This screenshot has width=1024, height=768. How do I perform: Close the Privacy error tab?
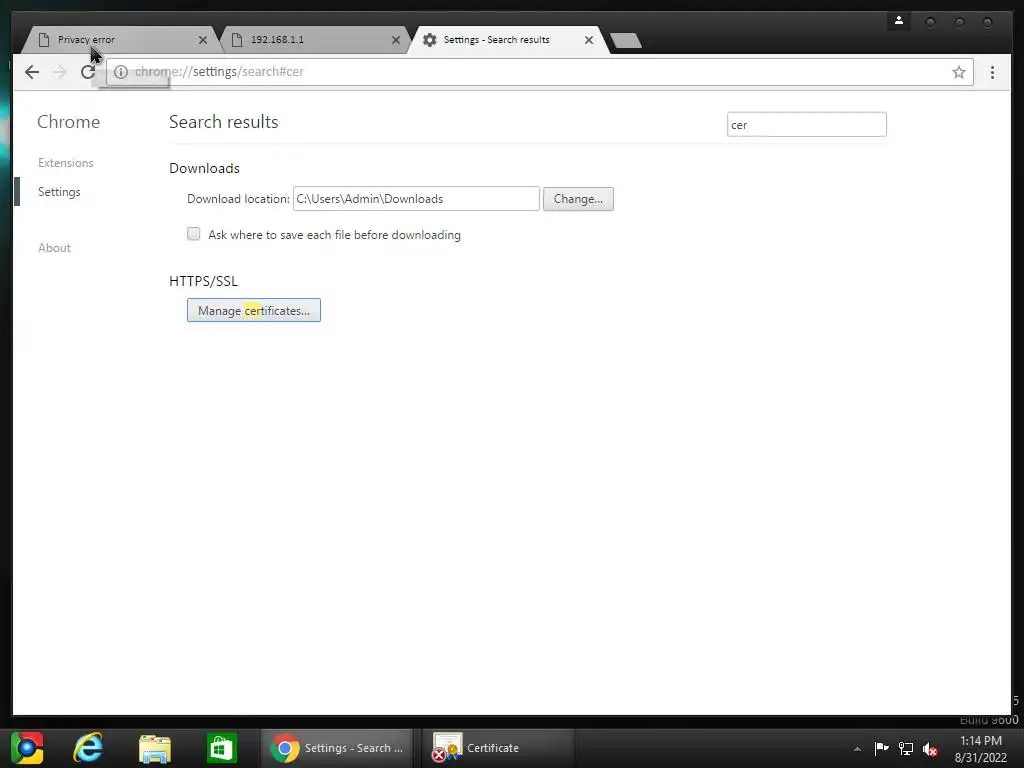point(202,40)
